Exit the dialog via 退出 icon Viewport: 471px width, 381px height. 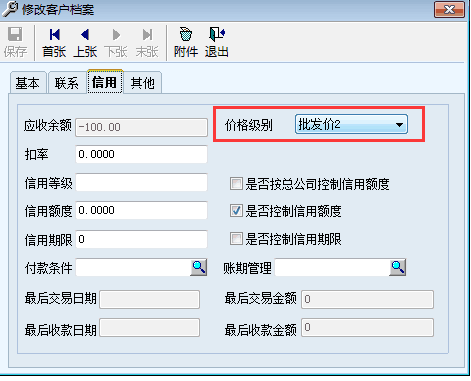[217, 42]
